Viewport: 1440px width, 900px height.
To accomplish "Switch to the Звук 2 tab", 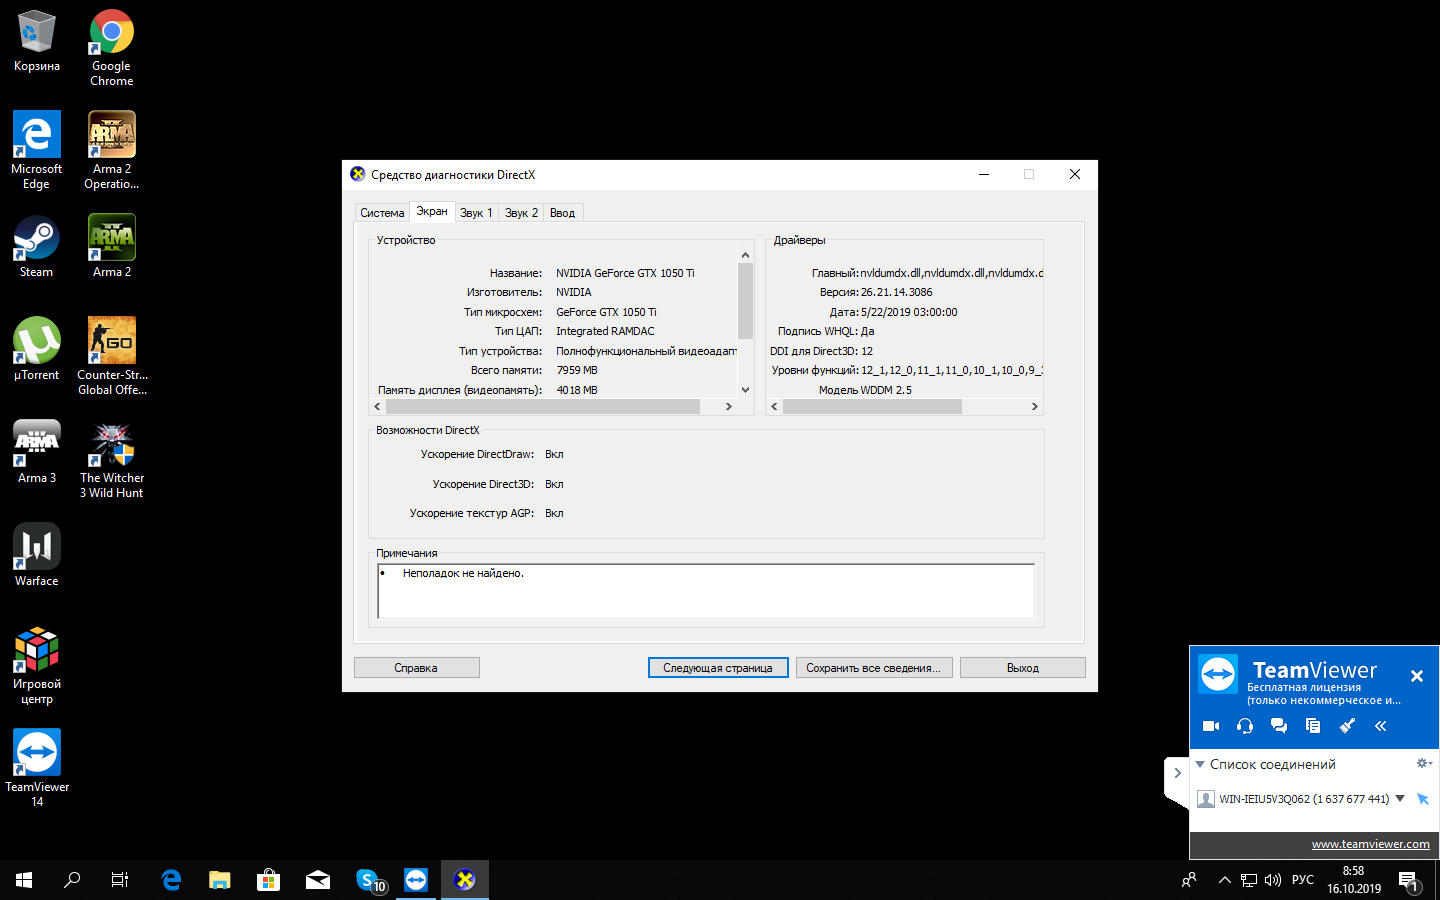I will tap(521, 213).
